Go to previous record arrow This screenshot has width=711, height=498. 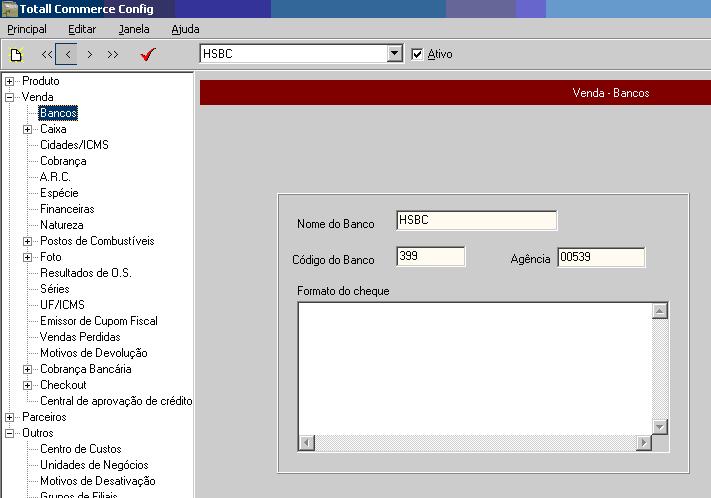(68, 55)
